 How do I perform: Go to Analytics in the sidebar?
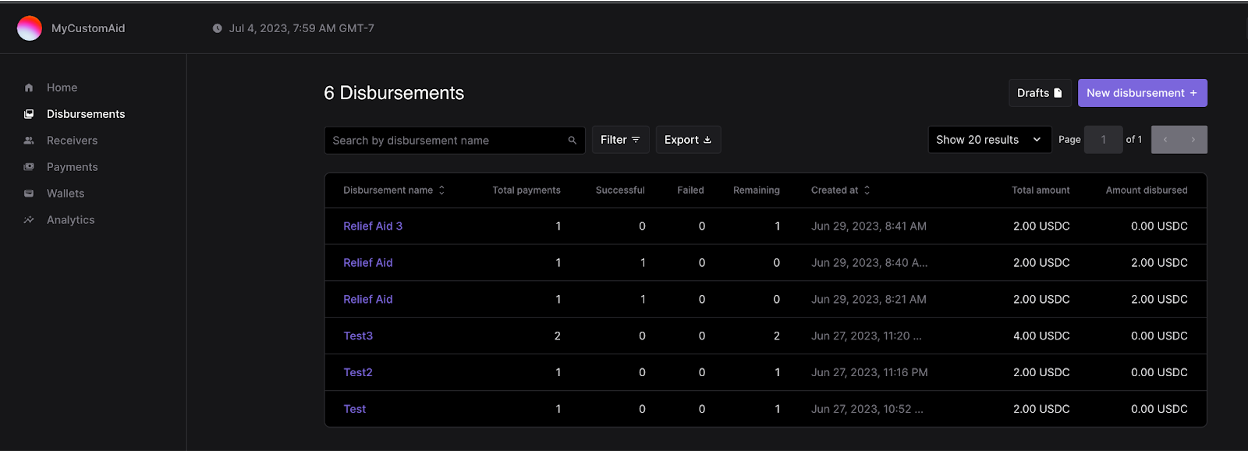tap(70, 220)
